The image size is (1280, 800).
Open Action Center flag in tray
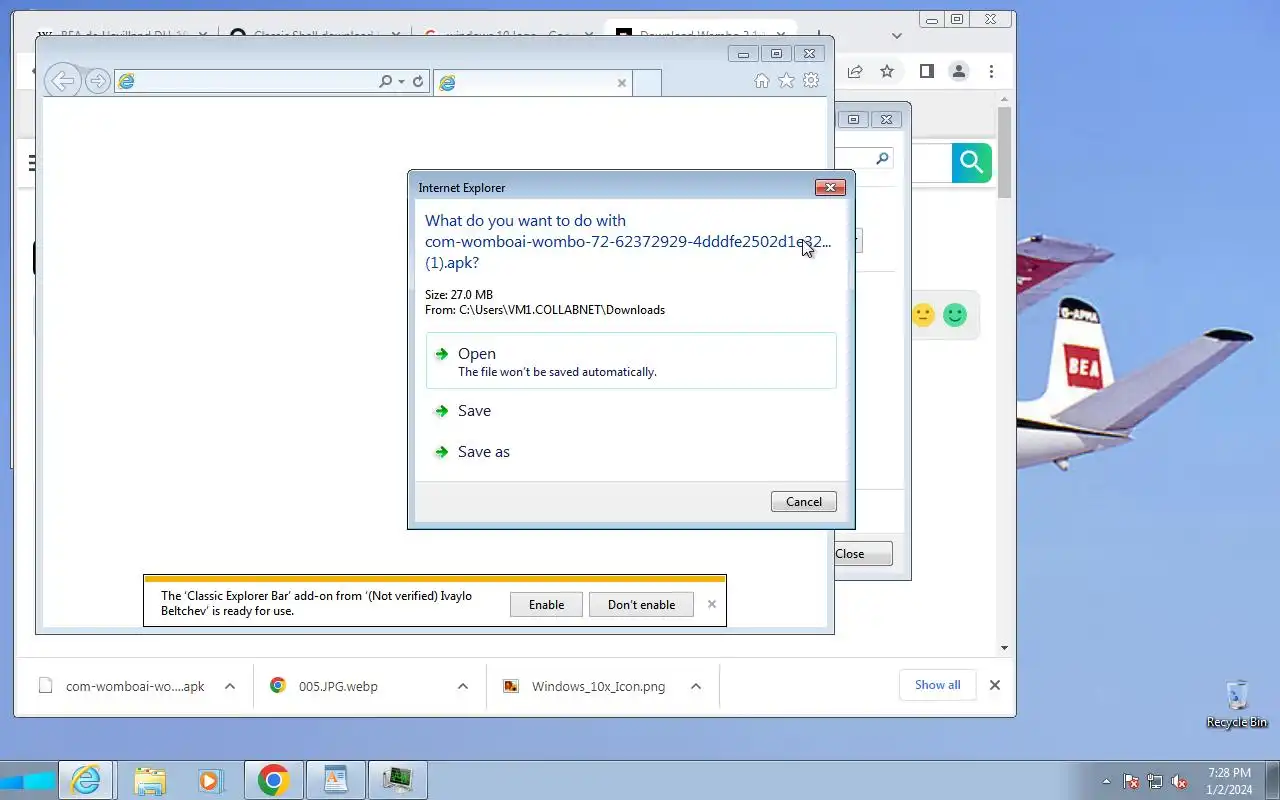[1131, 781]
